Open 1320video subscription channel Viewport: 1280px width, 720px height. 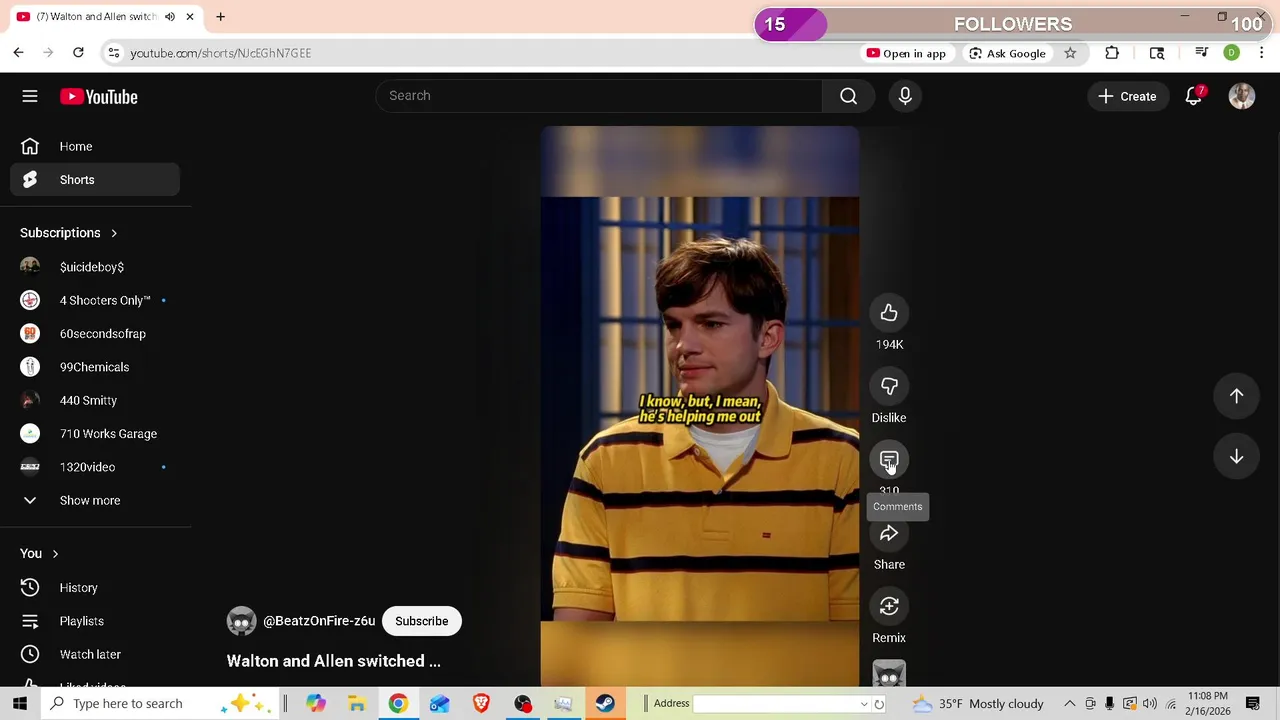pos(95,467)
